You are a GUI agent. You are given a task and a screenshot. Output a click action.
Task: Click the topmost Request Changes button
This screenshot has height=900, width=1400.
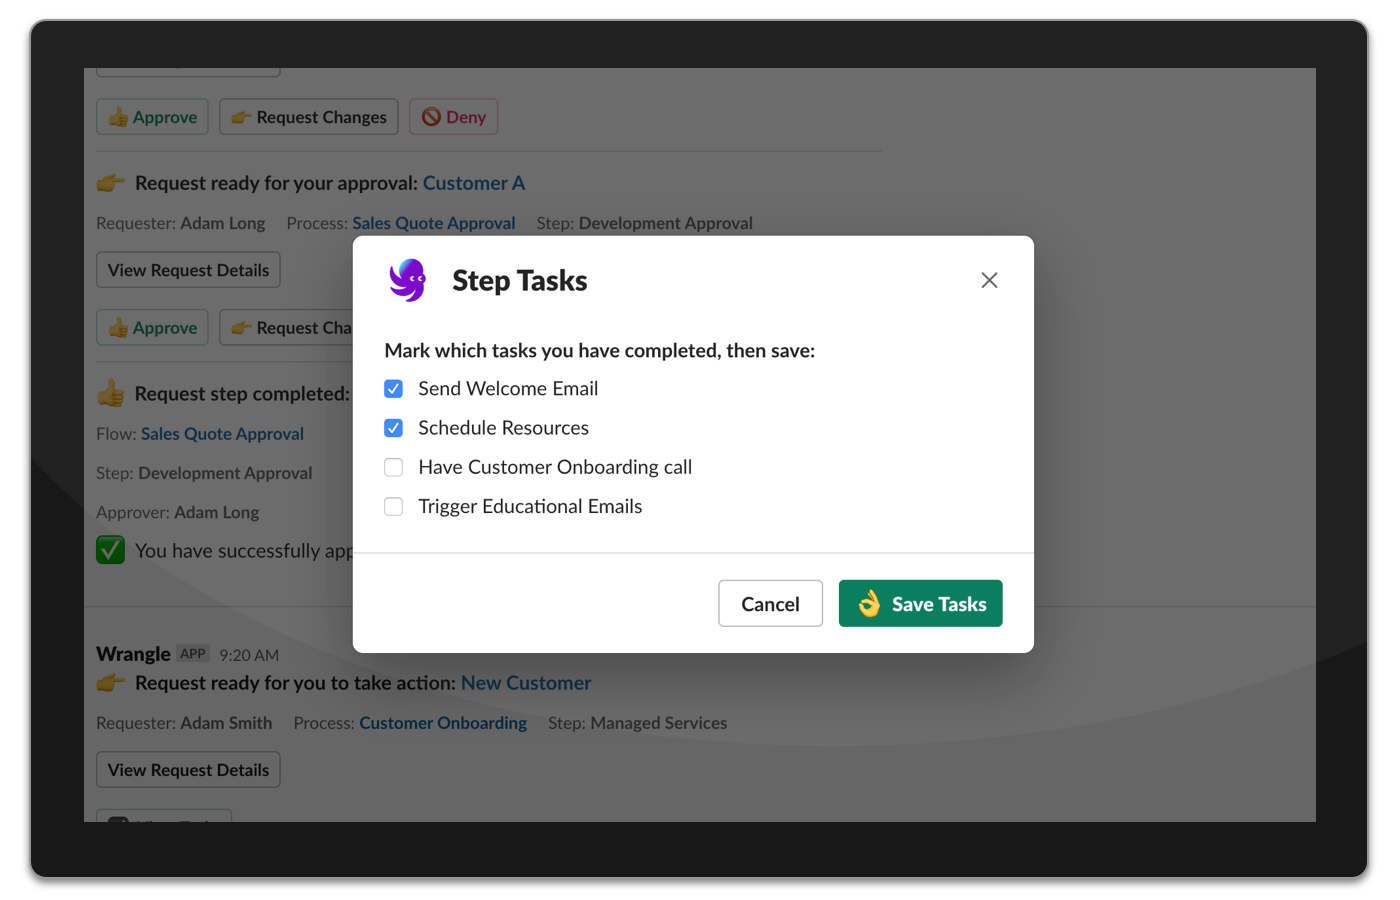309,117
